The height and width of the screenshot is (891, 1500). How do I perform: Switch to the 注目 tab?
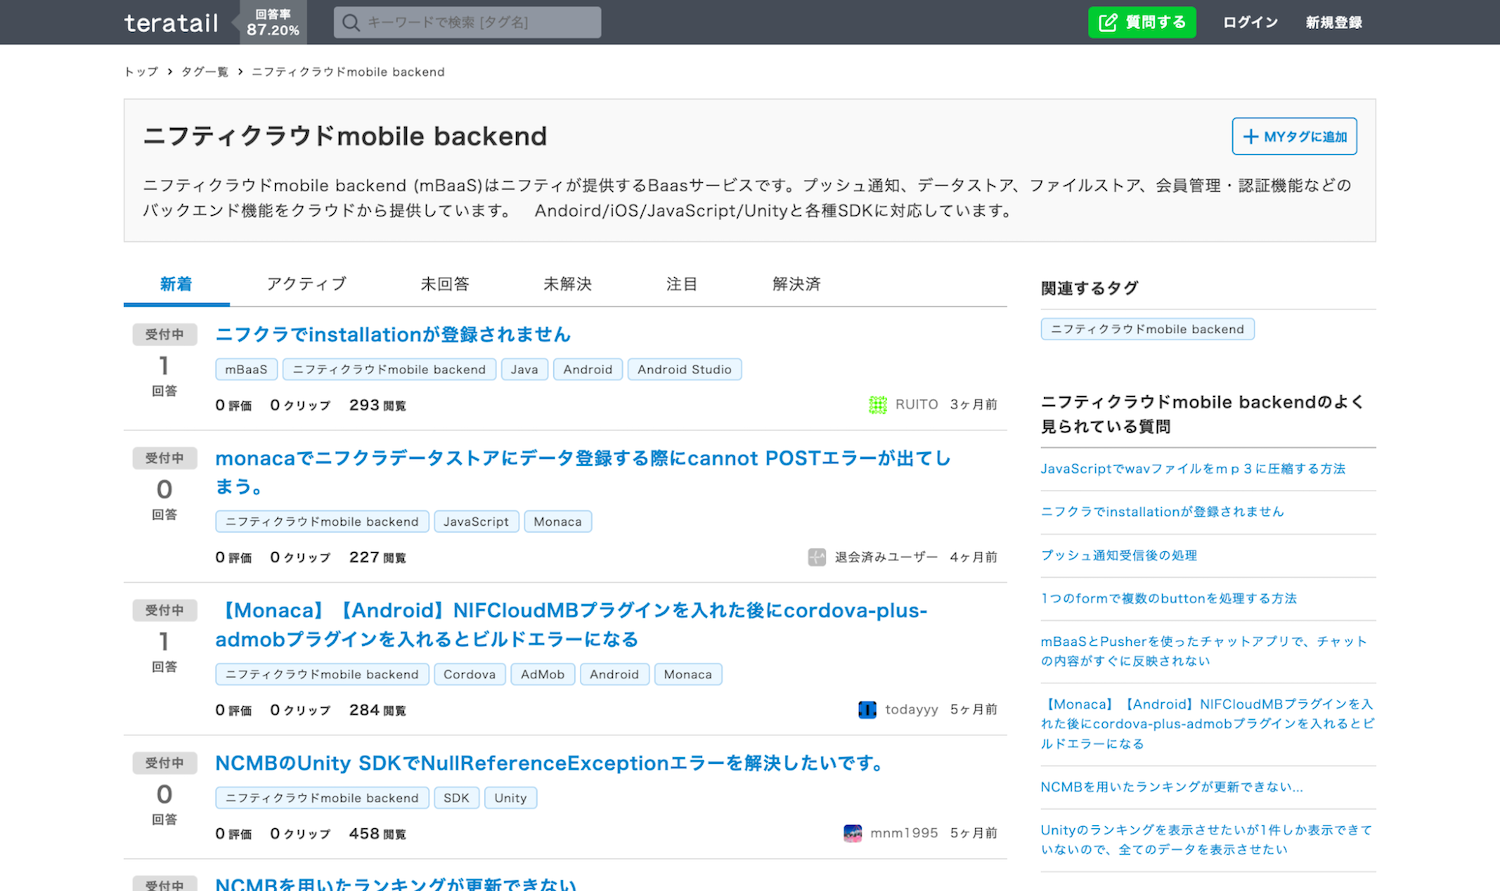click(x=682, y=284)
